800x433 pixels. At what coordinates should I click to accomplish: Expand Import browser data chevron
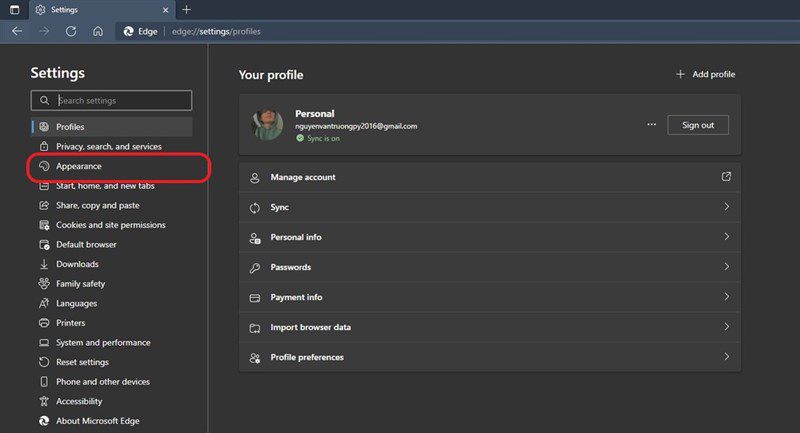click(x=727, y=327)
